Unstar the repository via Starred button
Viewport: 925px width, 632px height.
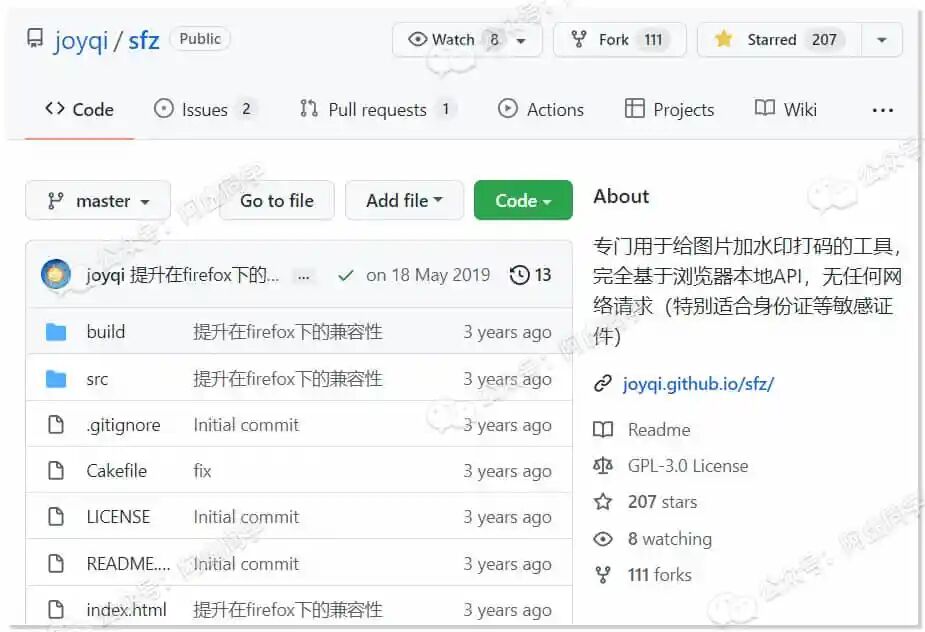[x=779, y=40]
